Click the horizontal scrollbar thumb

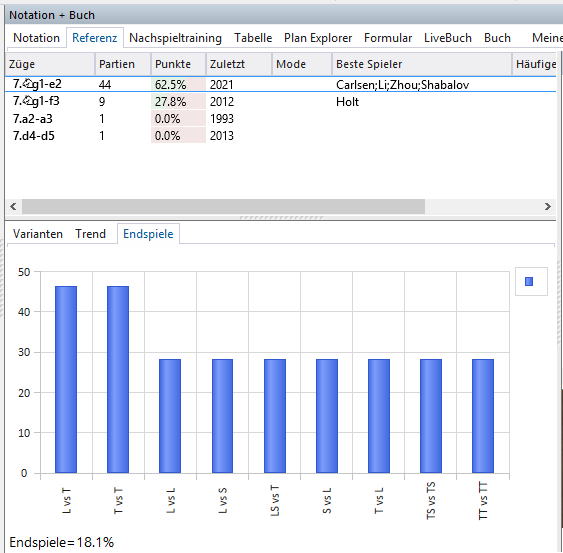(x=223, y=206)
